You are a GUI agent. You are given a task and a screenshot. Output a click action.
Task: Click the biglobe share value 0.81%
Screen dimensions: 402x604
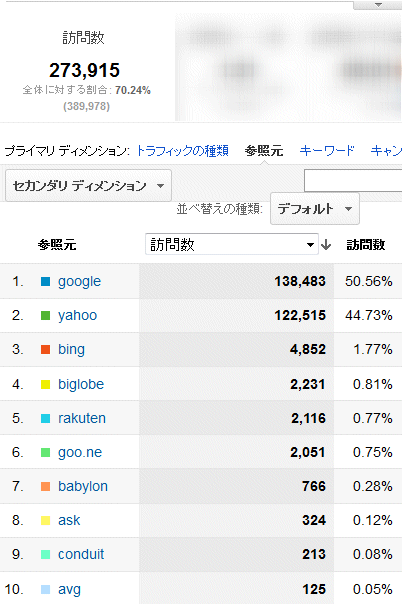pyautogui.click(x=373, y=384)
